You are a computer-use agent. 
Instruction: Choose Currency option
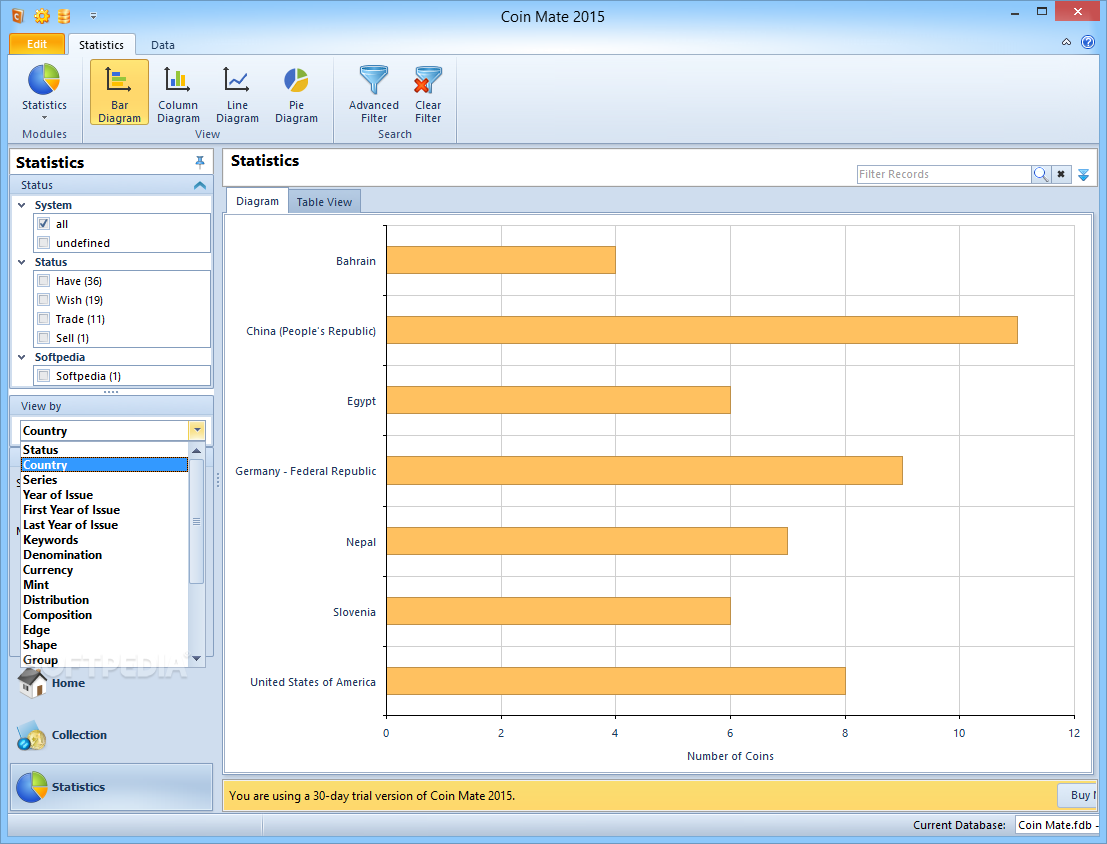[x=104, y=570]
